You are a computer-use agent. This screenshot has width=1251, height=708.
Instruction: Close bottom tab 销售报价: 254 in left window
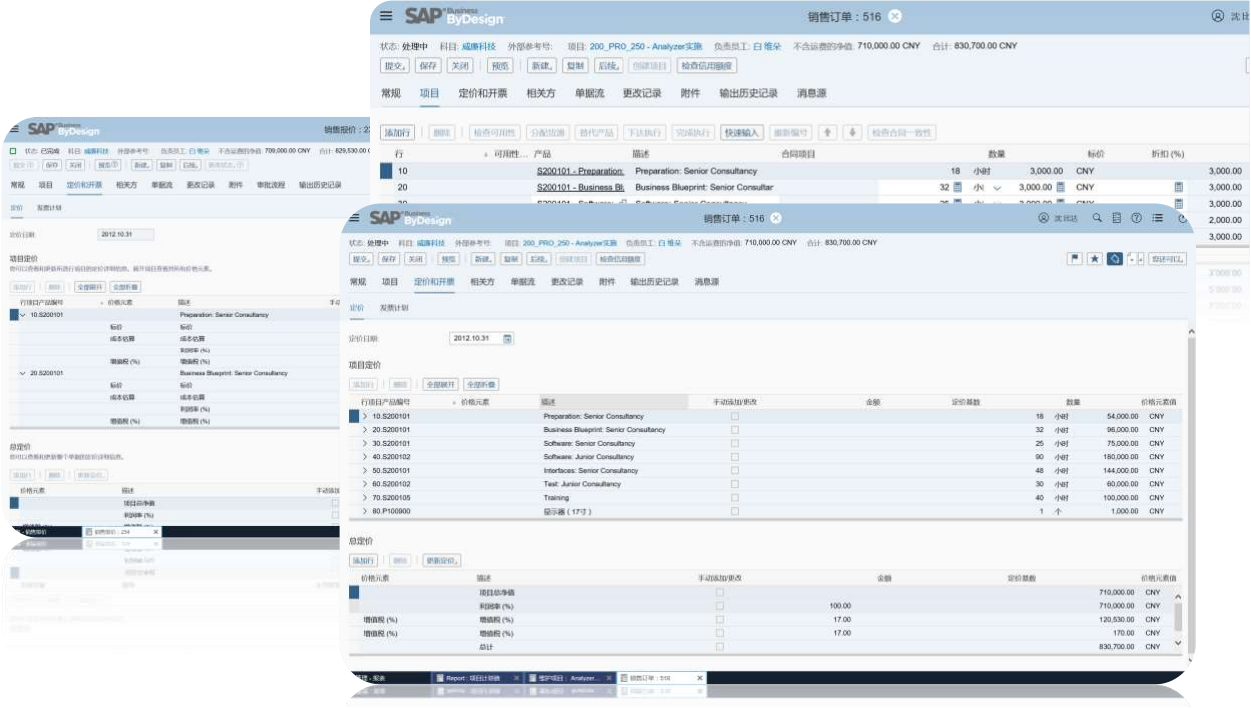coord(155,532)
